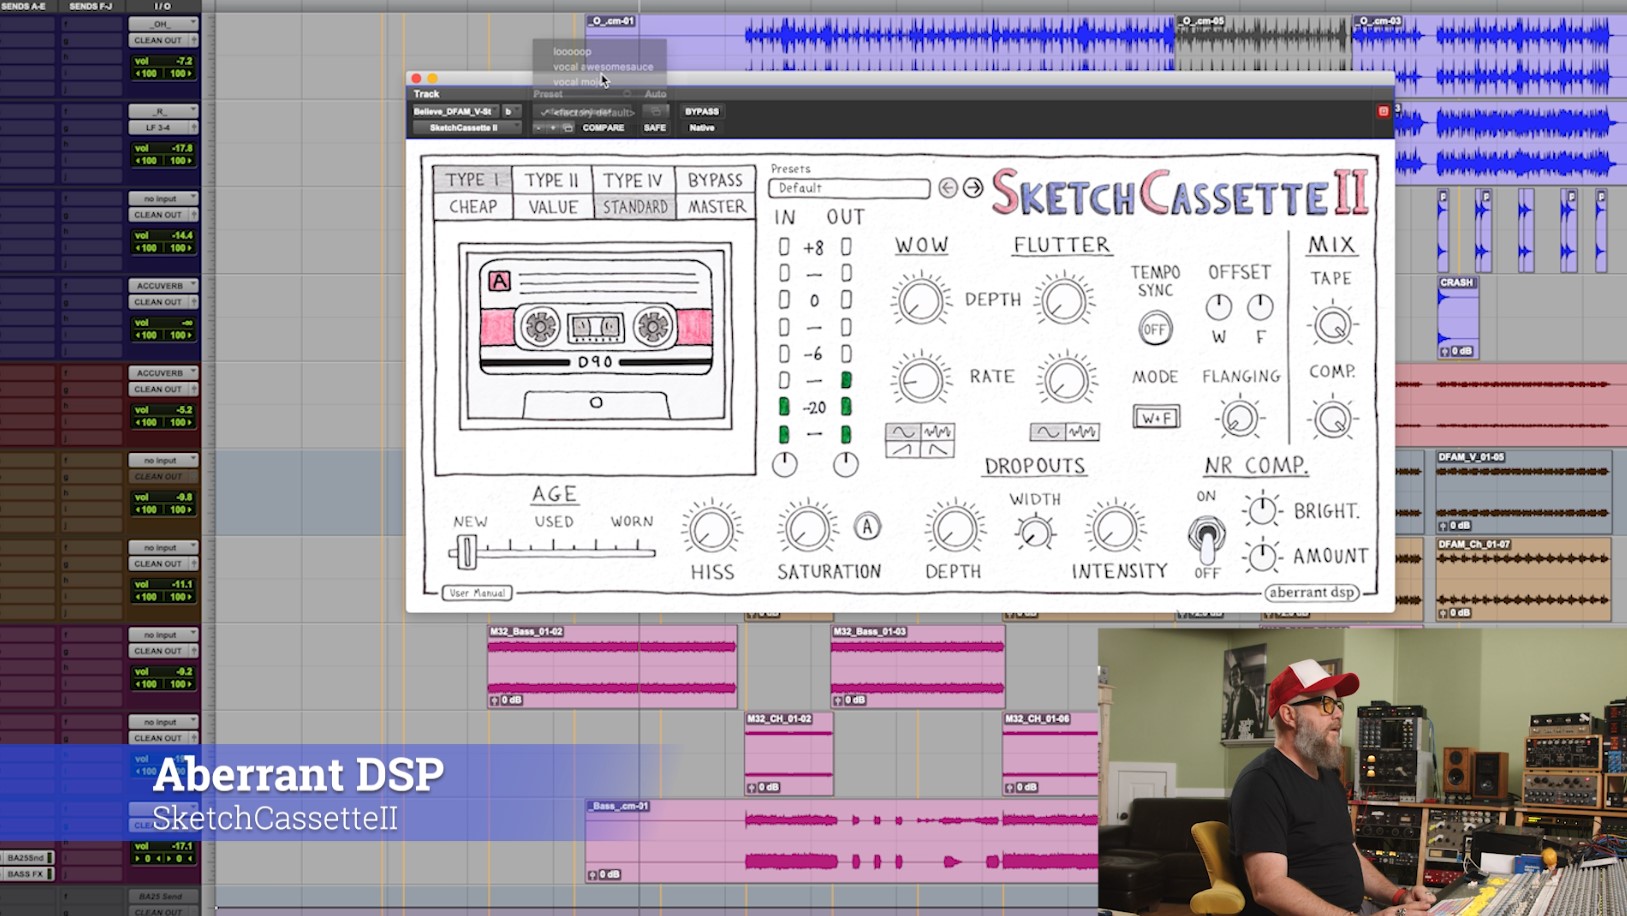Click the Wow Rate knob
Viewport: 1627px width, 916px height.
tap(920, 378)
